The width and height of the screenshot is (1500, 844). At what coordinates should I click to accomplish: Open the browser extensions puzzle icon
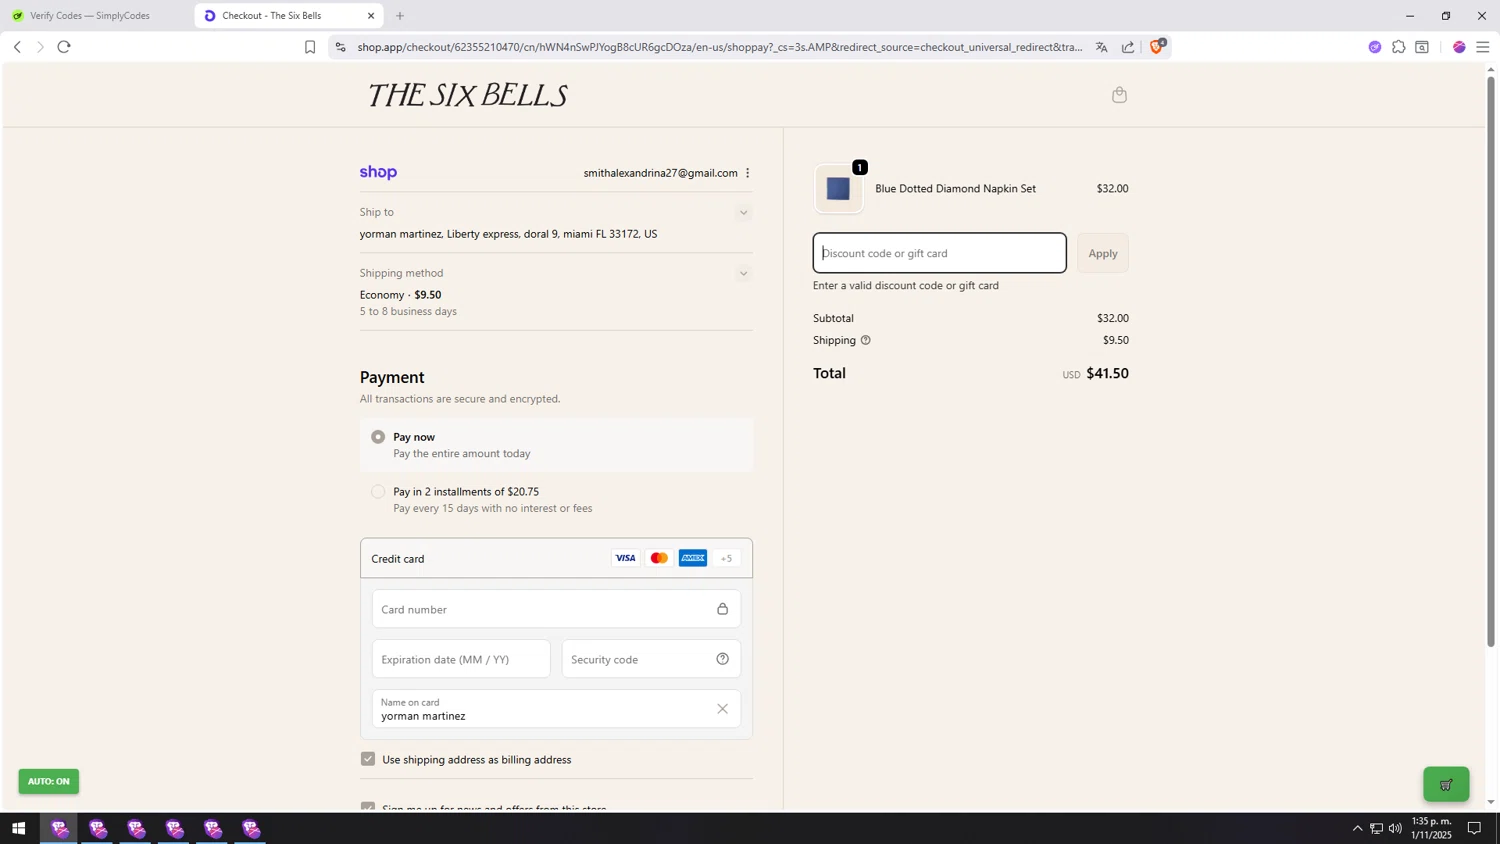(1398, 47)
